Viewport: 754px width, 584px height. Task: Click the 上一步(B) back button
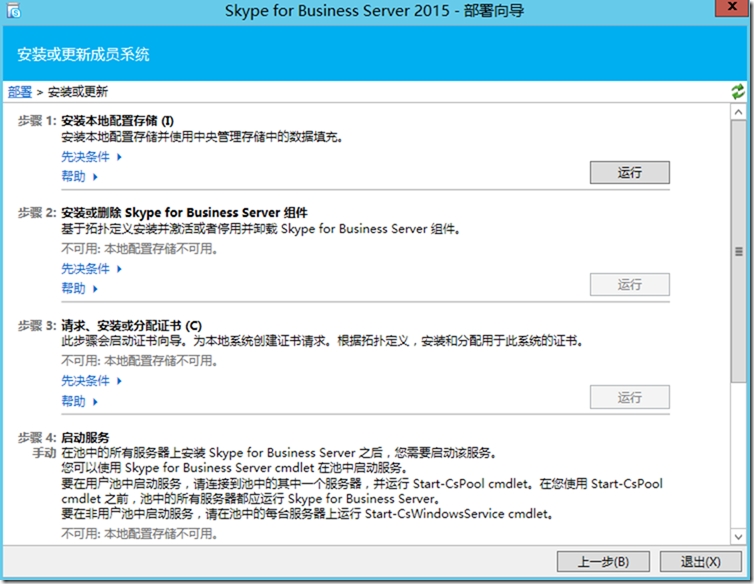tap(603, 561)
